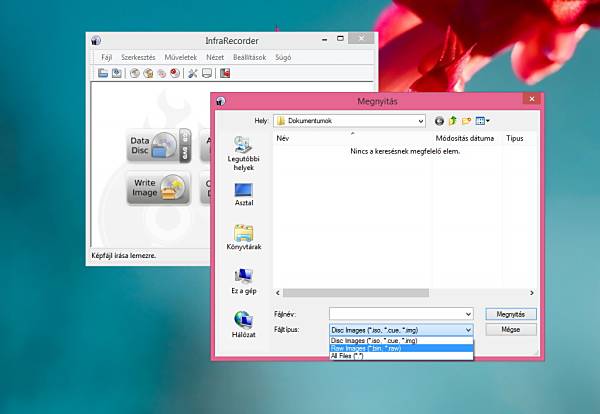Click the pink disc copy icon in toolbar

162,73
